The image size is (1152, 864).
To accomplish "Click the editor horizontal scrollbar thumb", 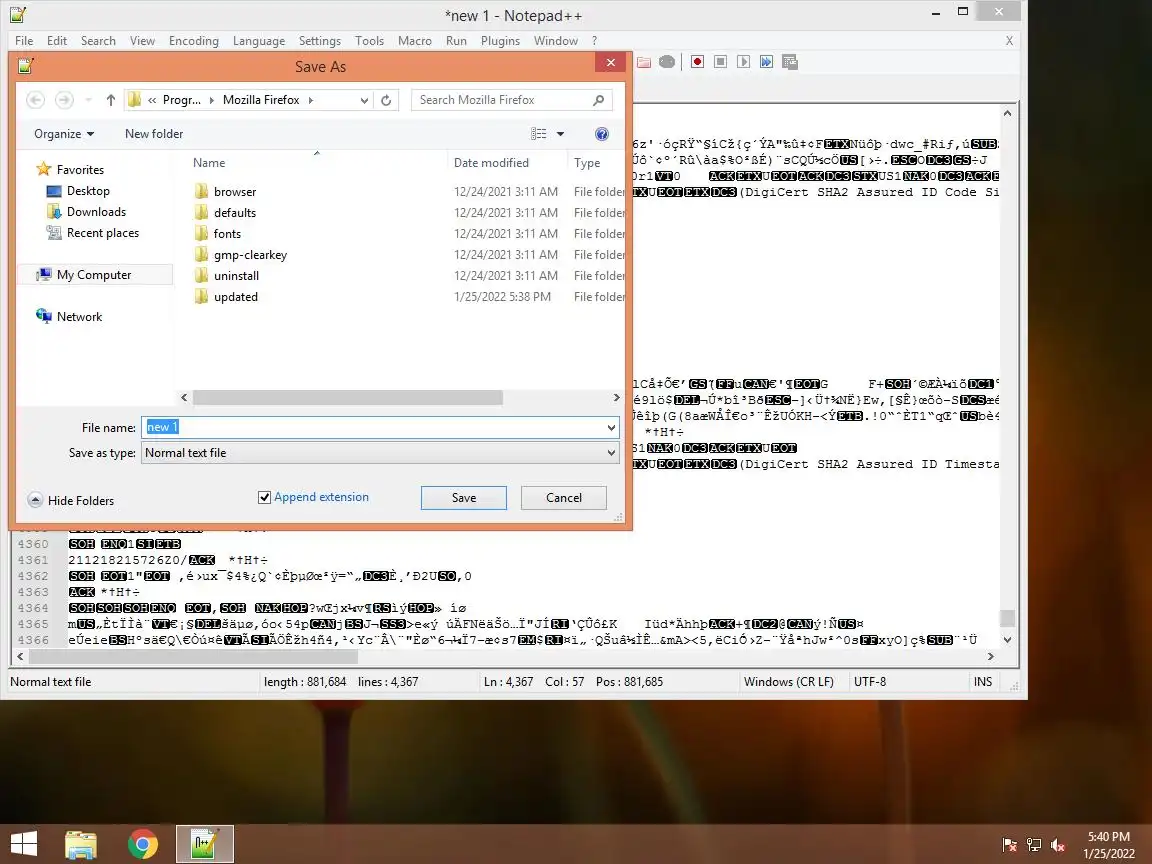I will (x=193, y=657).
